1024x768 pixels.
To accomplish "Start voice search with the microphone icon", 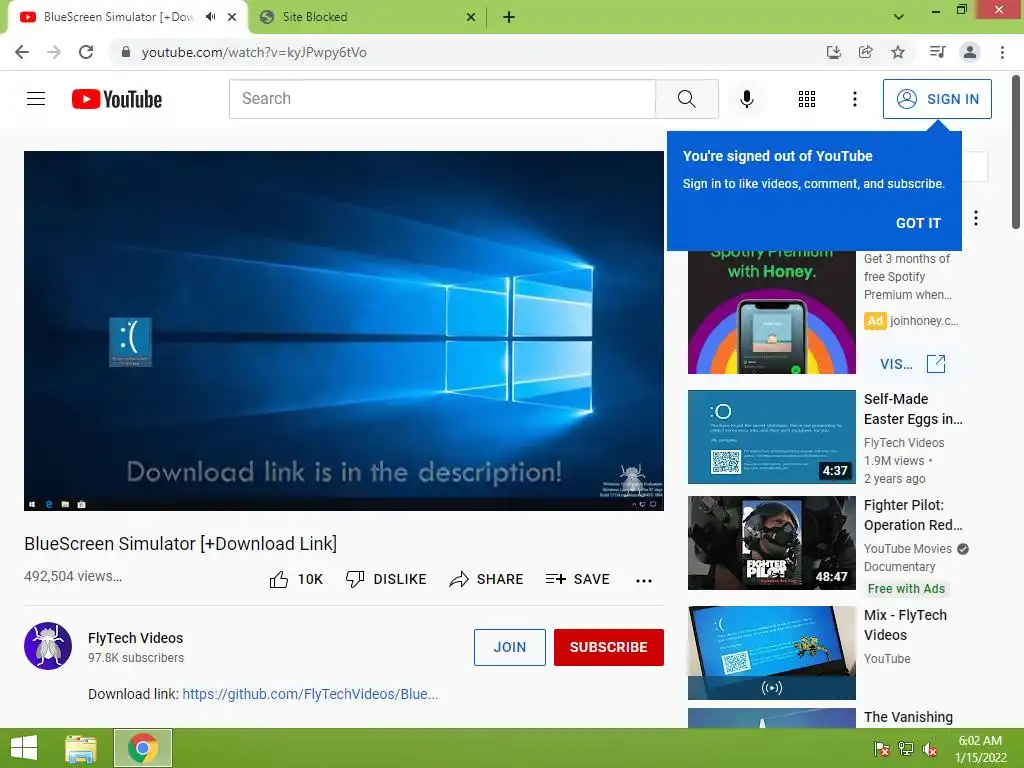I will 746,99.
